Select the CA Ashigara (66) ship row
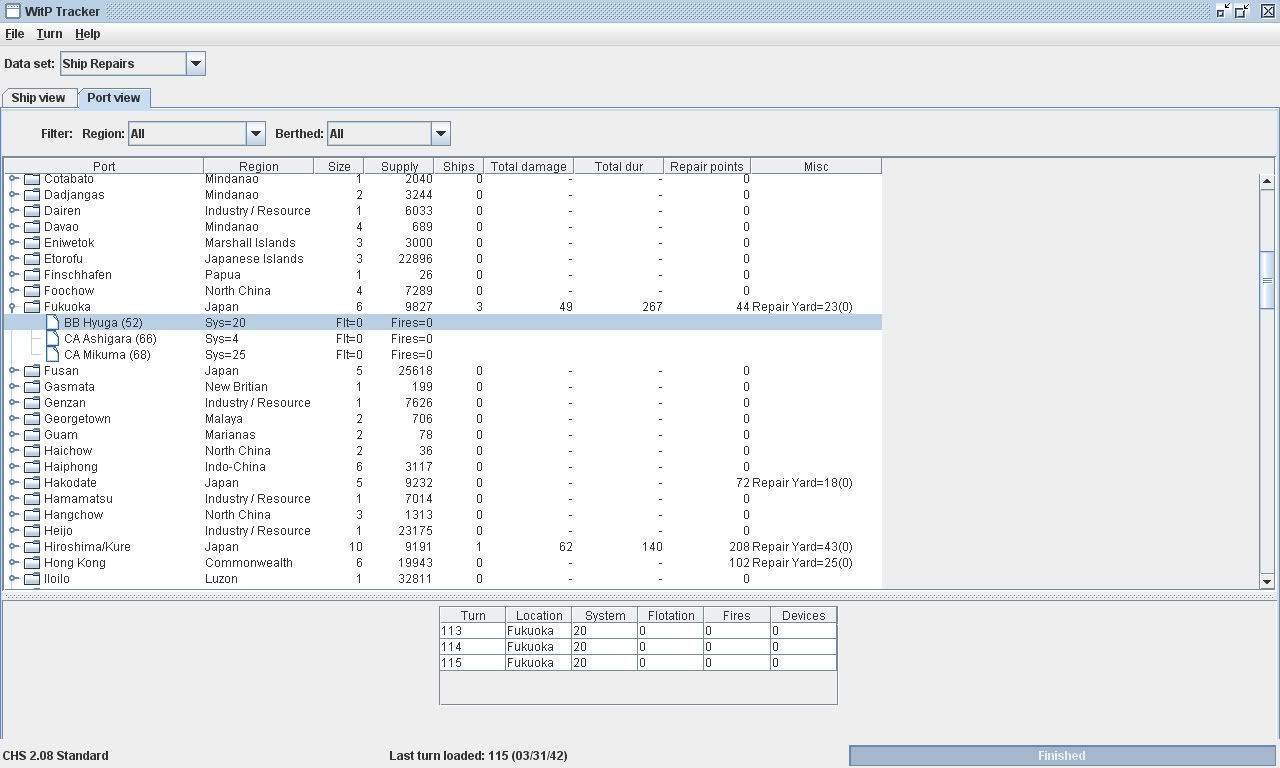This screenshot has height=768, width=1280. 443,339
